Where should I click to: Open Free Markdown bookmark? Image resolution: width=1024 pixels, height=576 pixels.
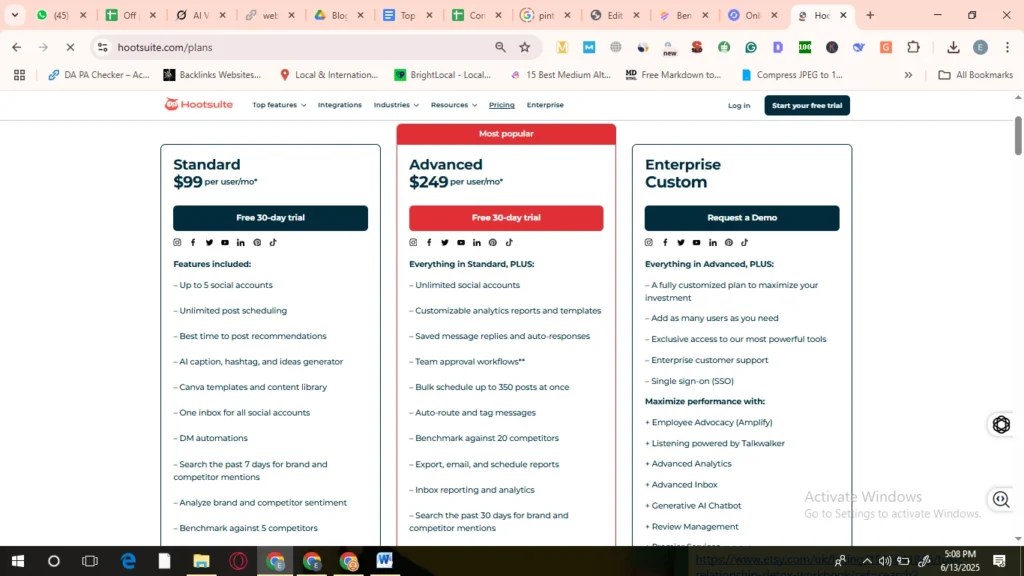point(673,75)
